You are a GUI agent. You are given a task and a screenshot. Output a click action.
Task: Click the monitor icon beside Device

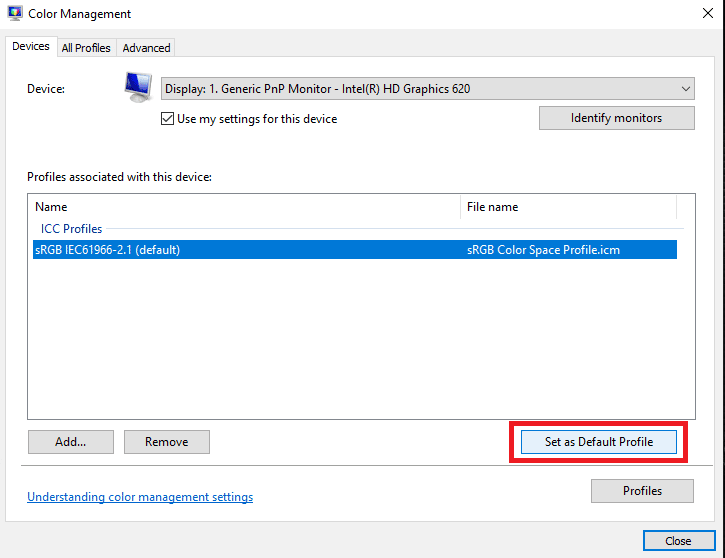(x=138, y=87)
